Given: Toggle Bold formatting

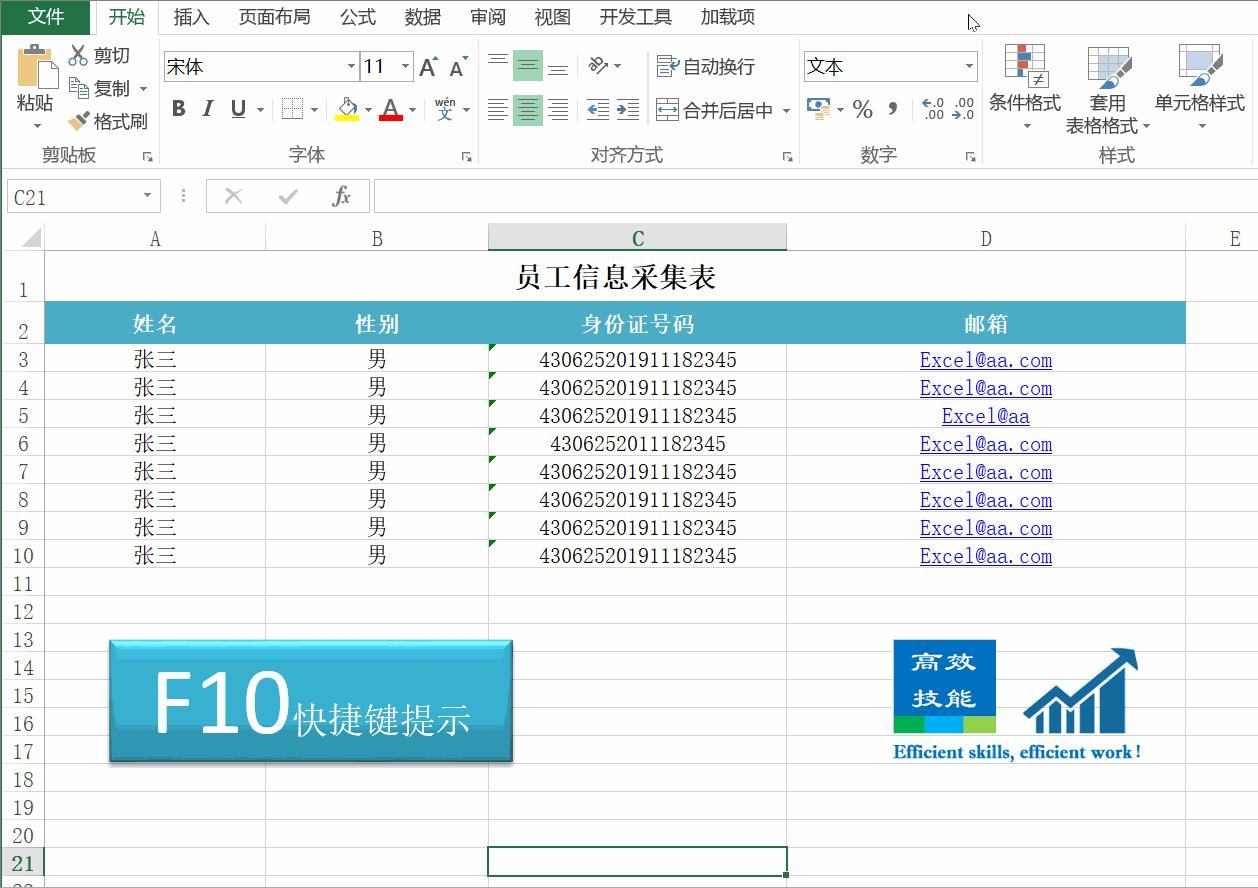Looking at the screenshot, I should pos(178,109).
